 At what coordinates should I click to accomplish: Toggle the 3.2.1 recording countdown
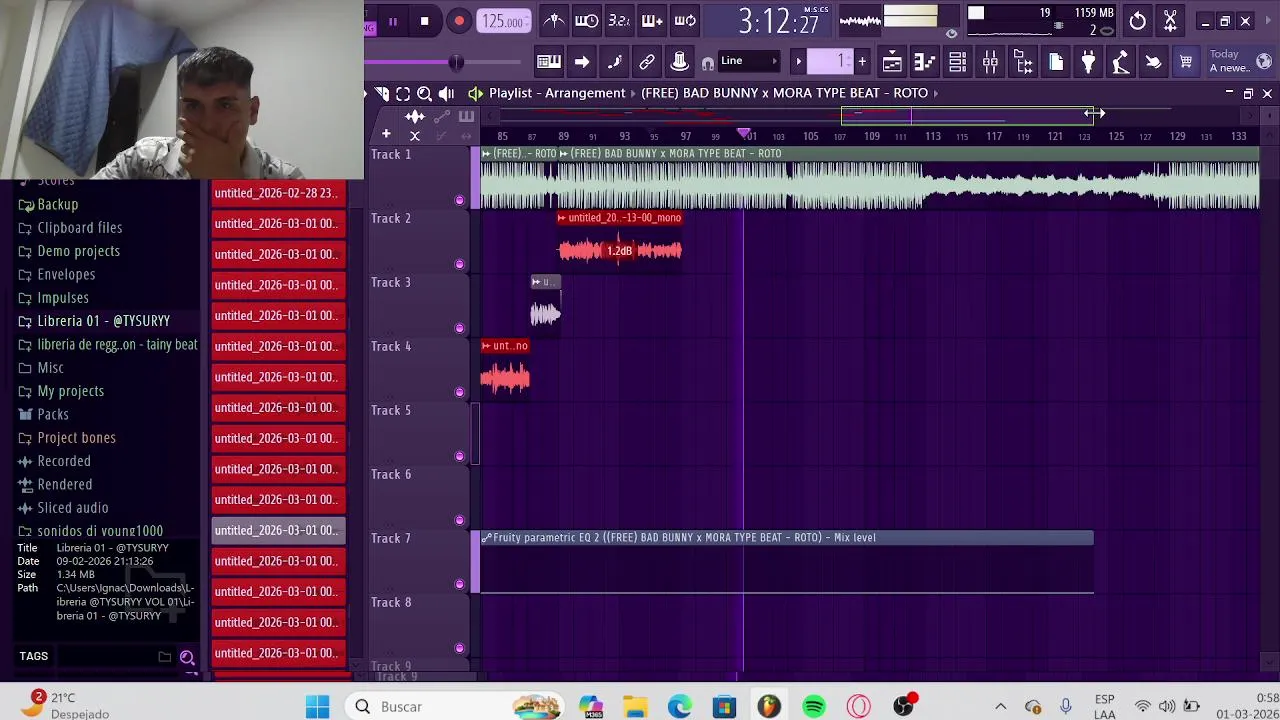619,21
